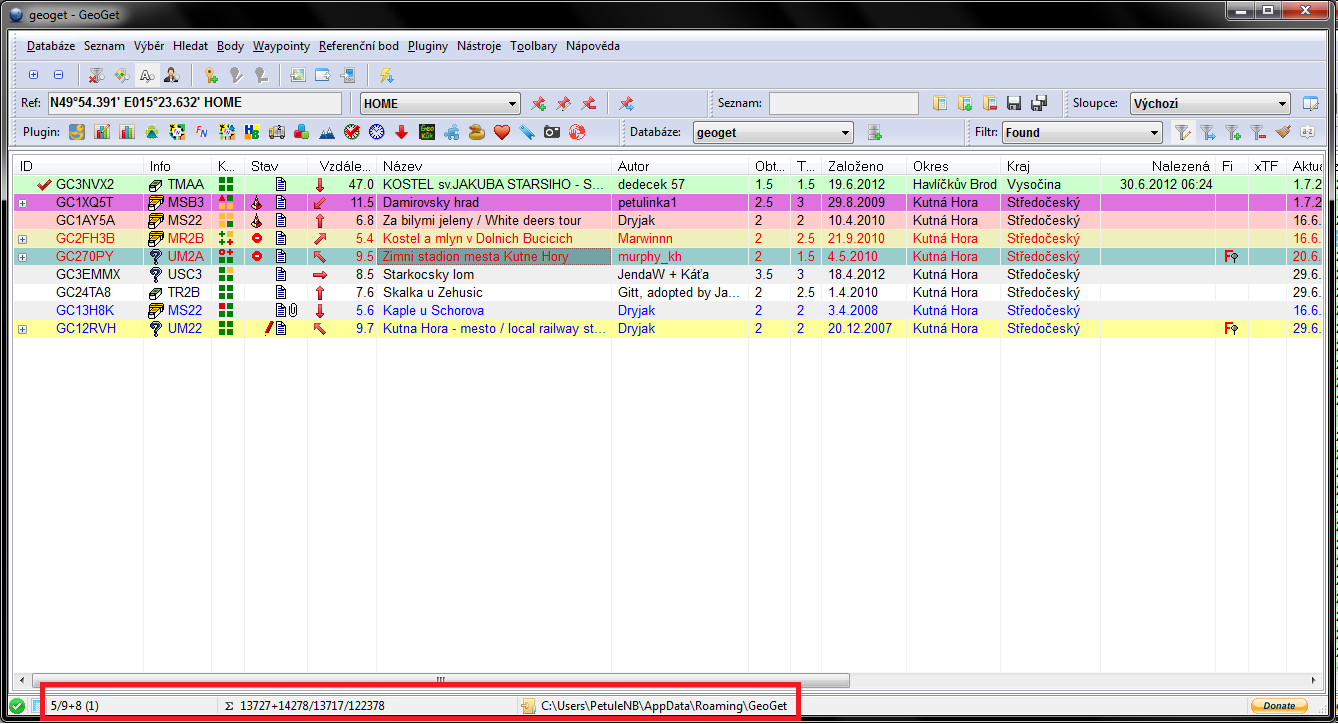Image resolution: width=1338 pixels, height=724 pixels.
Task: Click the database with green plus icon
Action: point(874,132)
